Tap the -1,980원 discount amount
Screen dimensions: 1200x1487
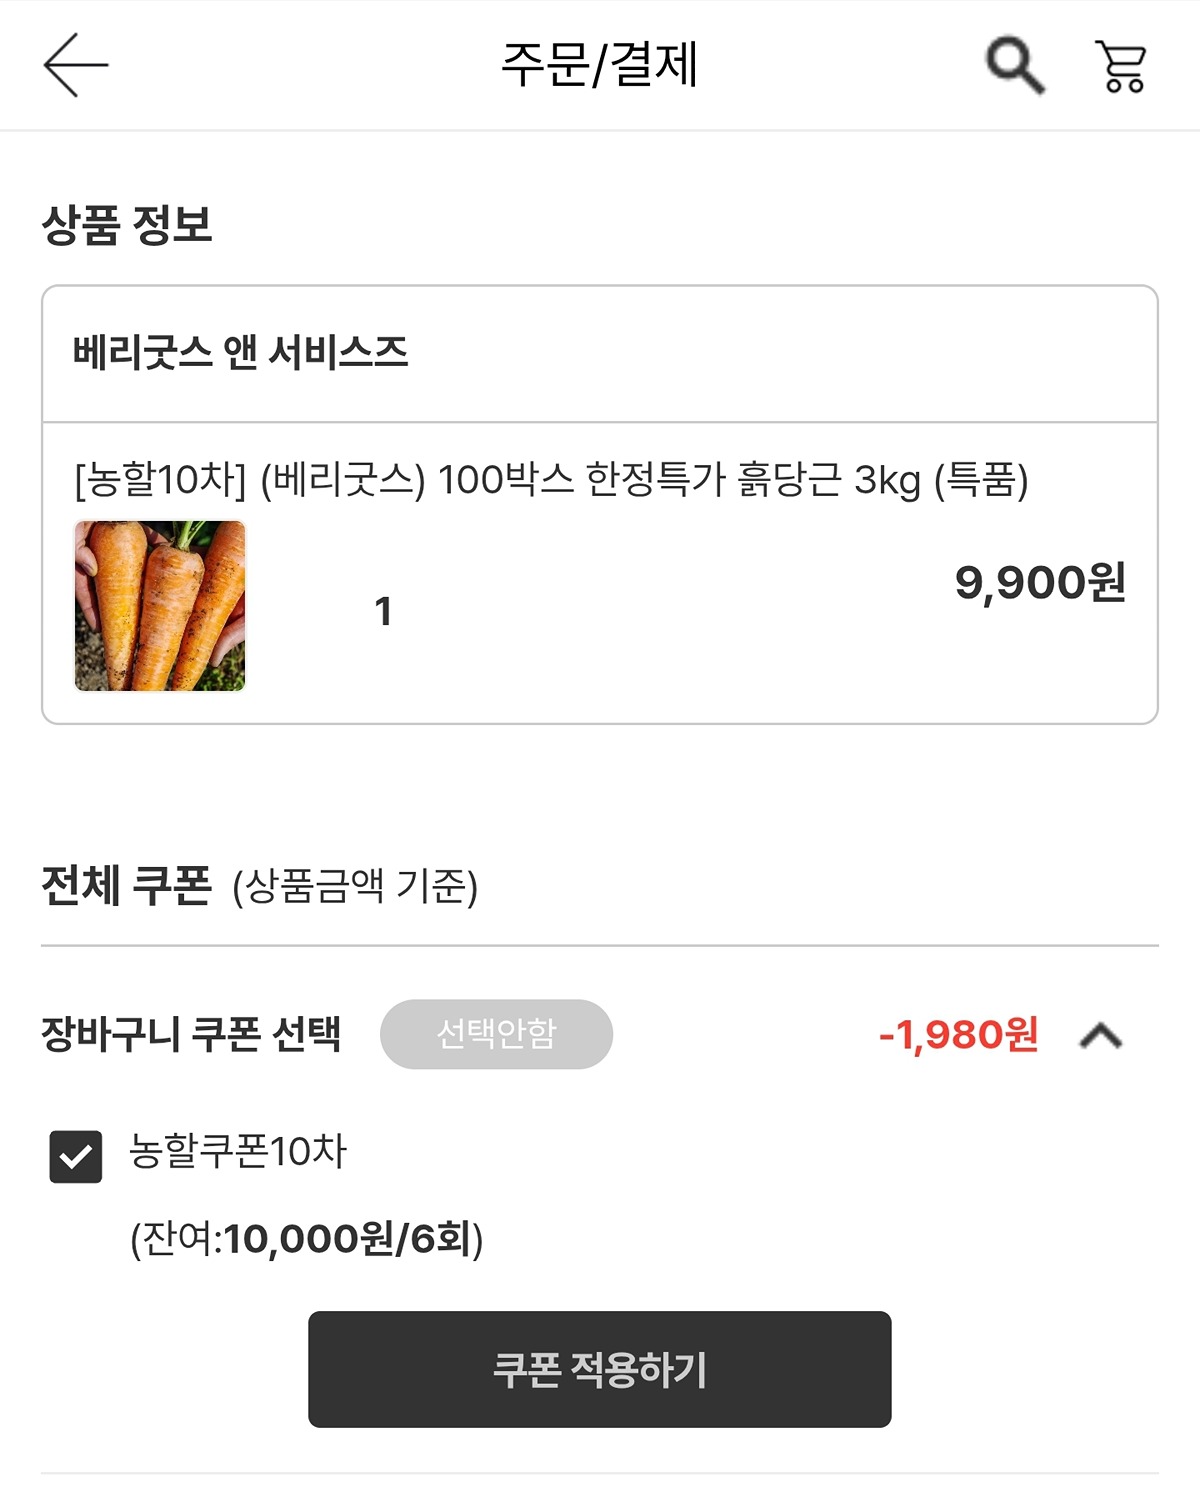(958, 1035)
